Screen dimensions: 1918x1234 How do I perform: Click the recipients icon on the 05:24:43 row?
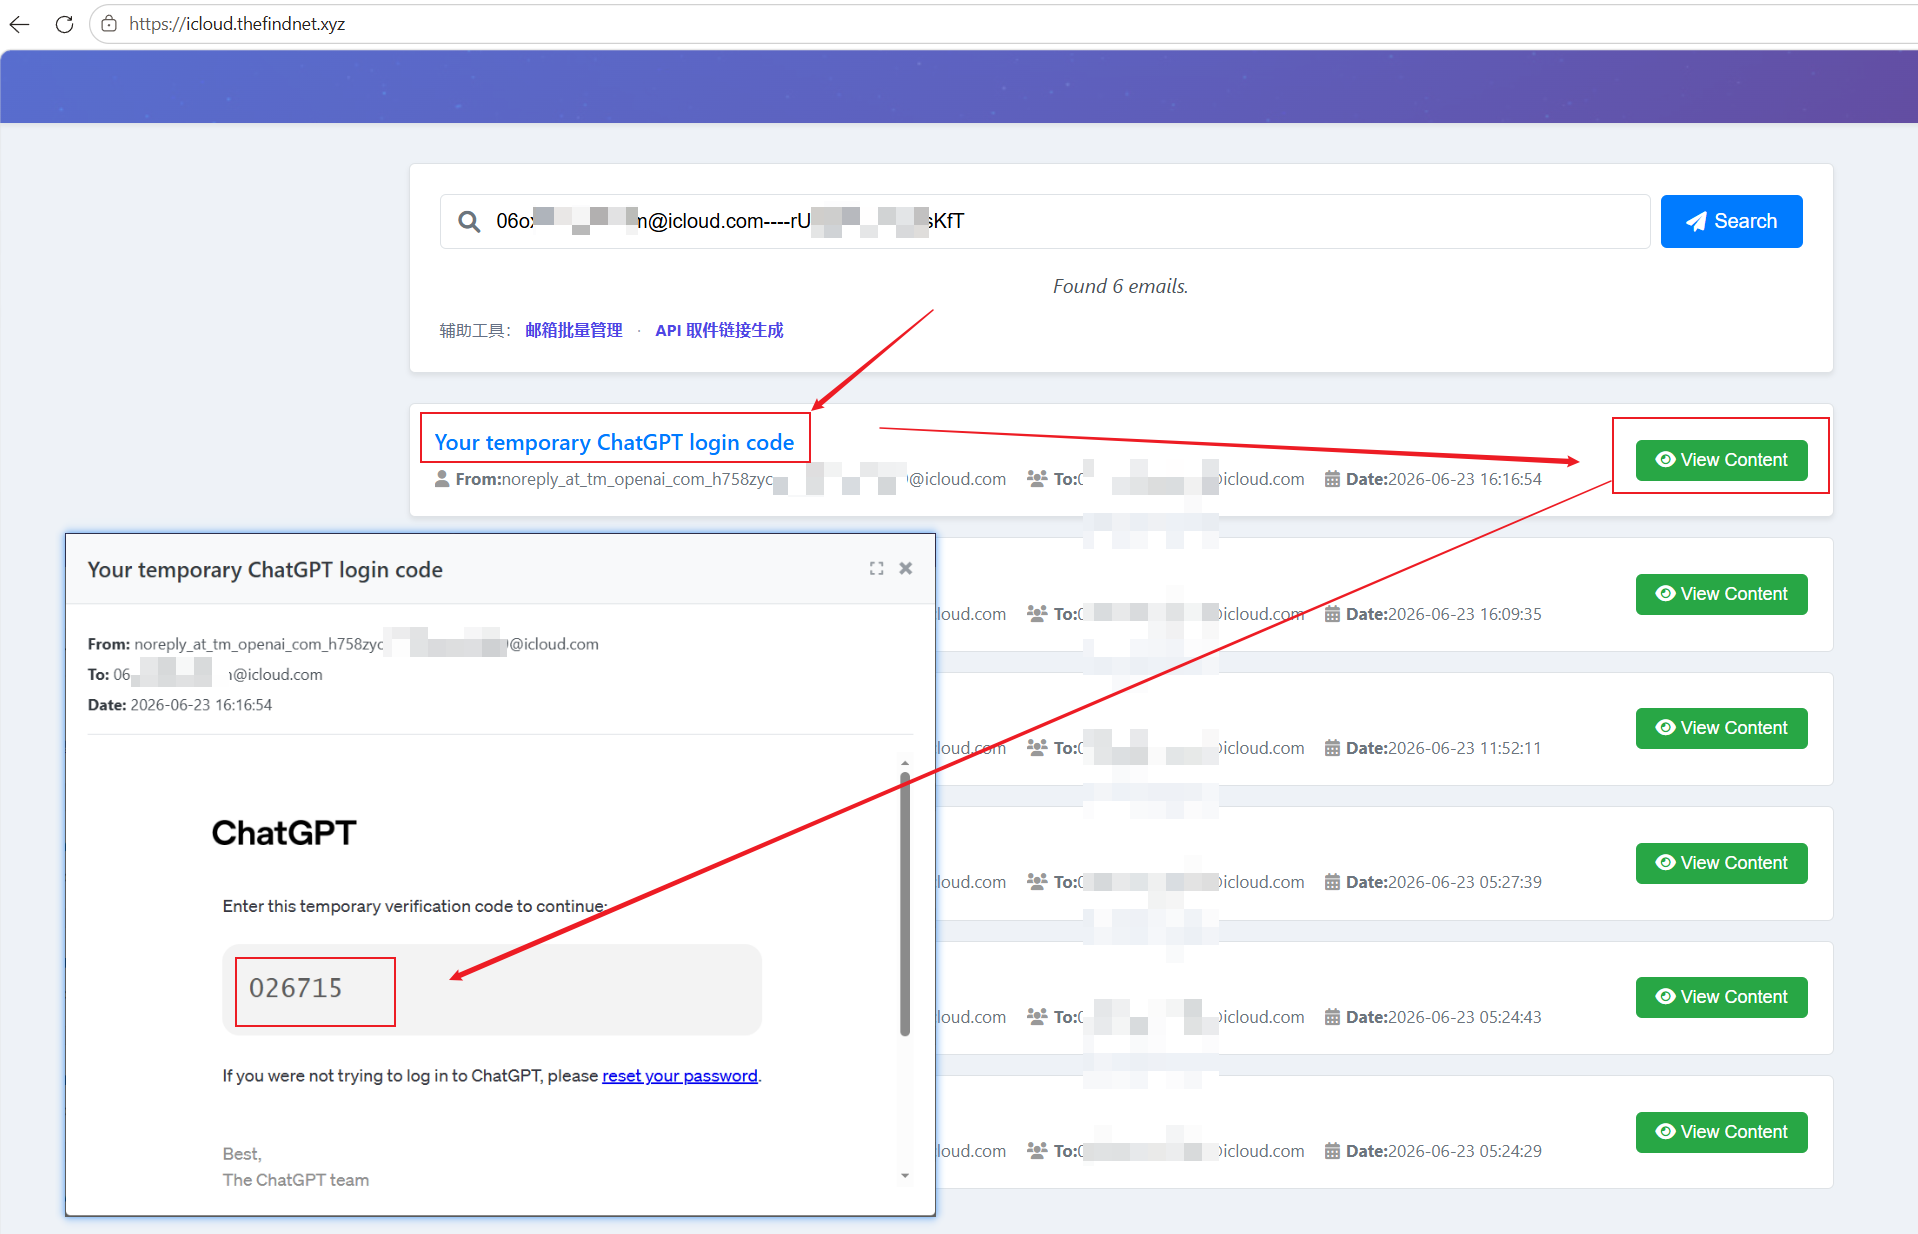[x=1037, y=1017]
